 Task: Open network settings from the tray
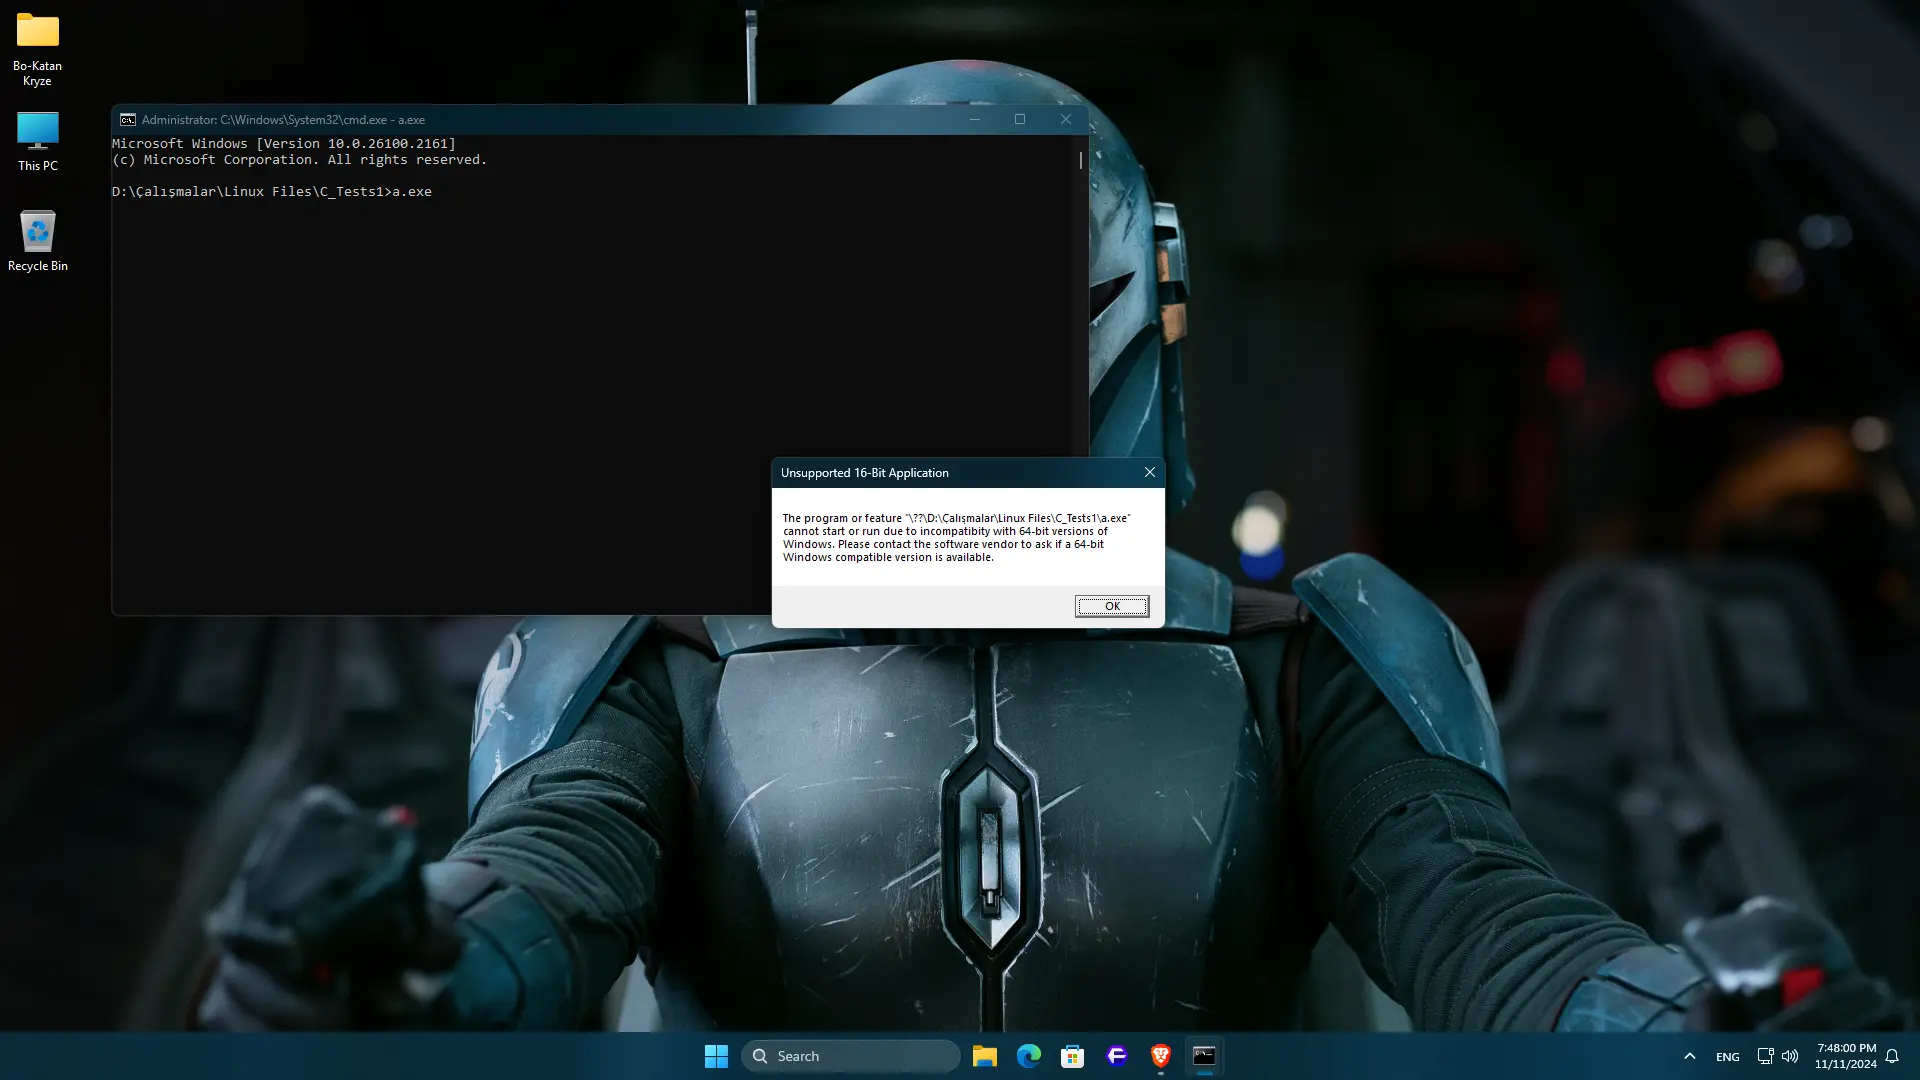pyautogui.click(x=1766, y=1056)
